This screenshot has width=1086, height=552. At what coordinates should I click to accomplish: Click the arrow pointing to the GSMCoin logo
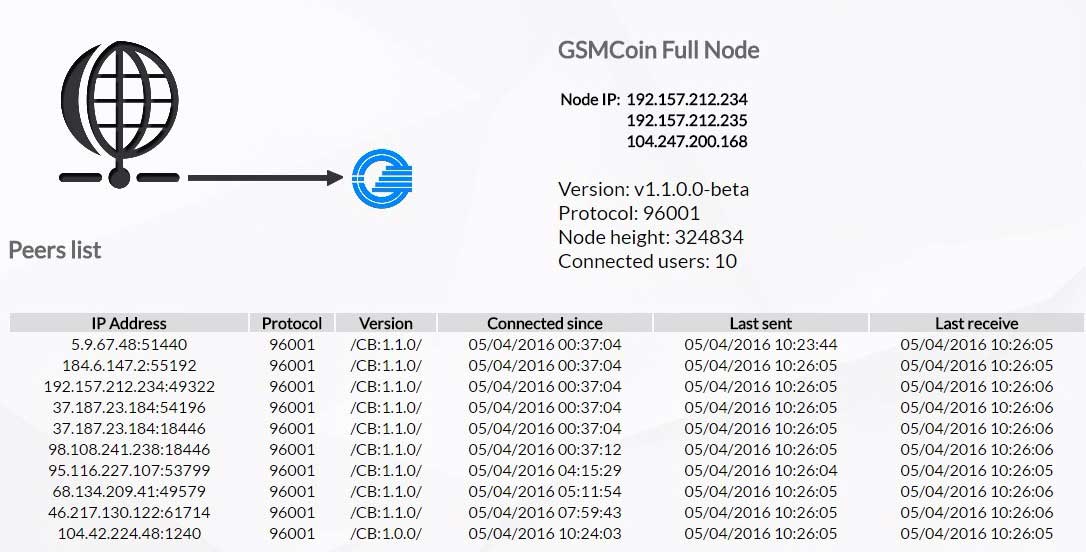tap(265, 178)
